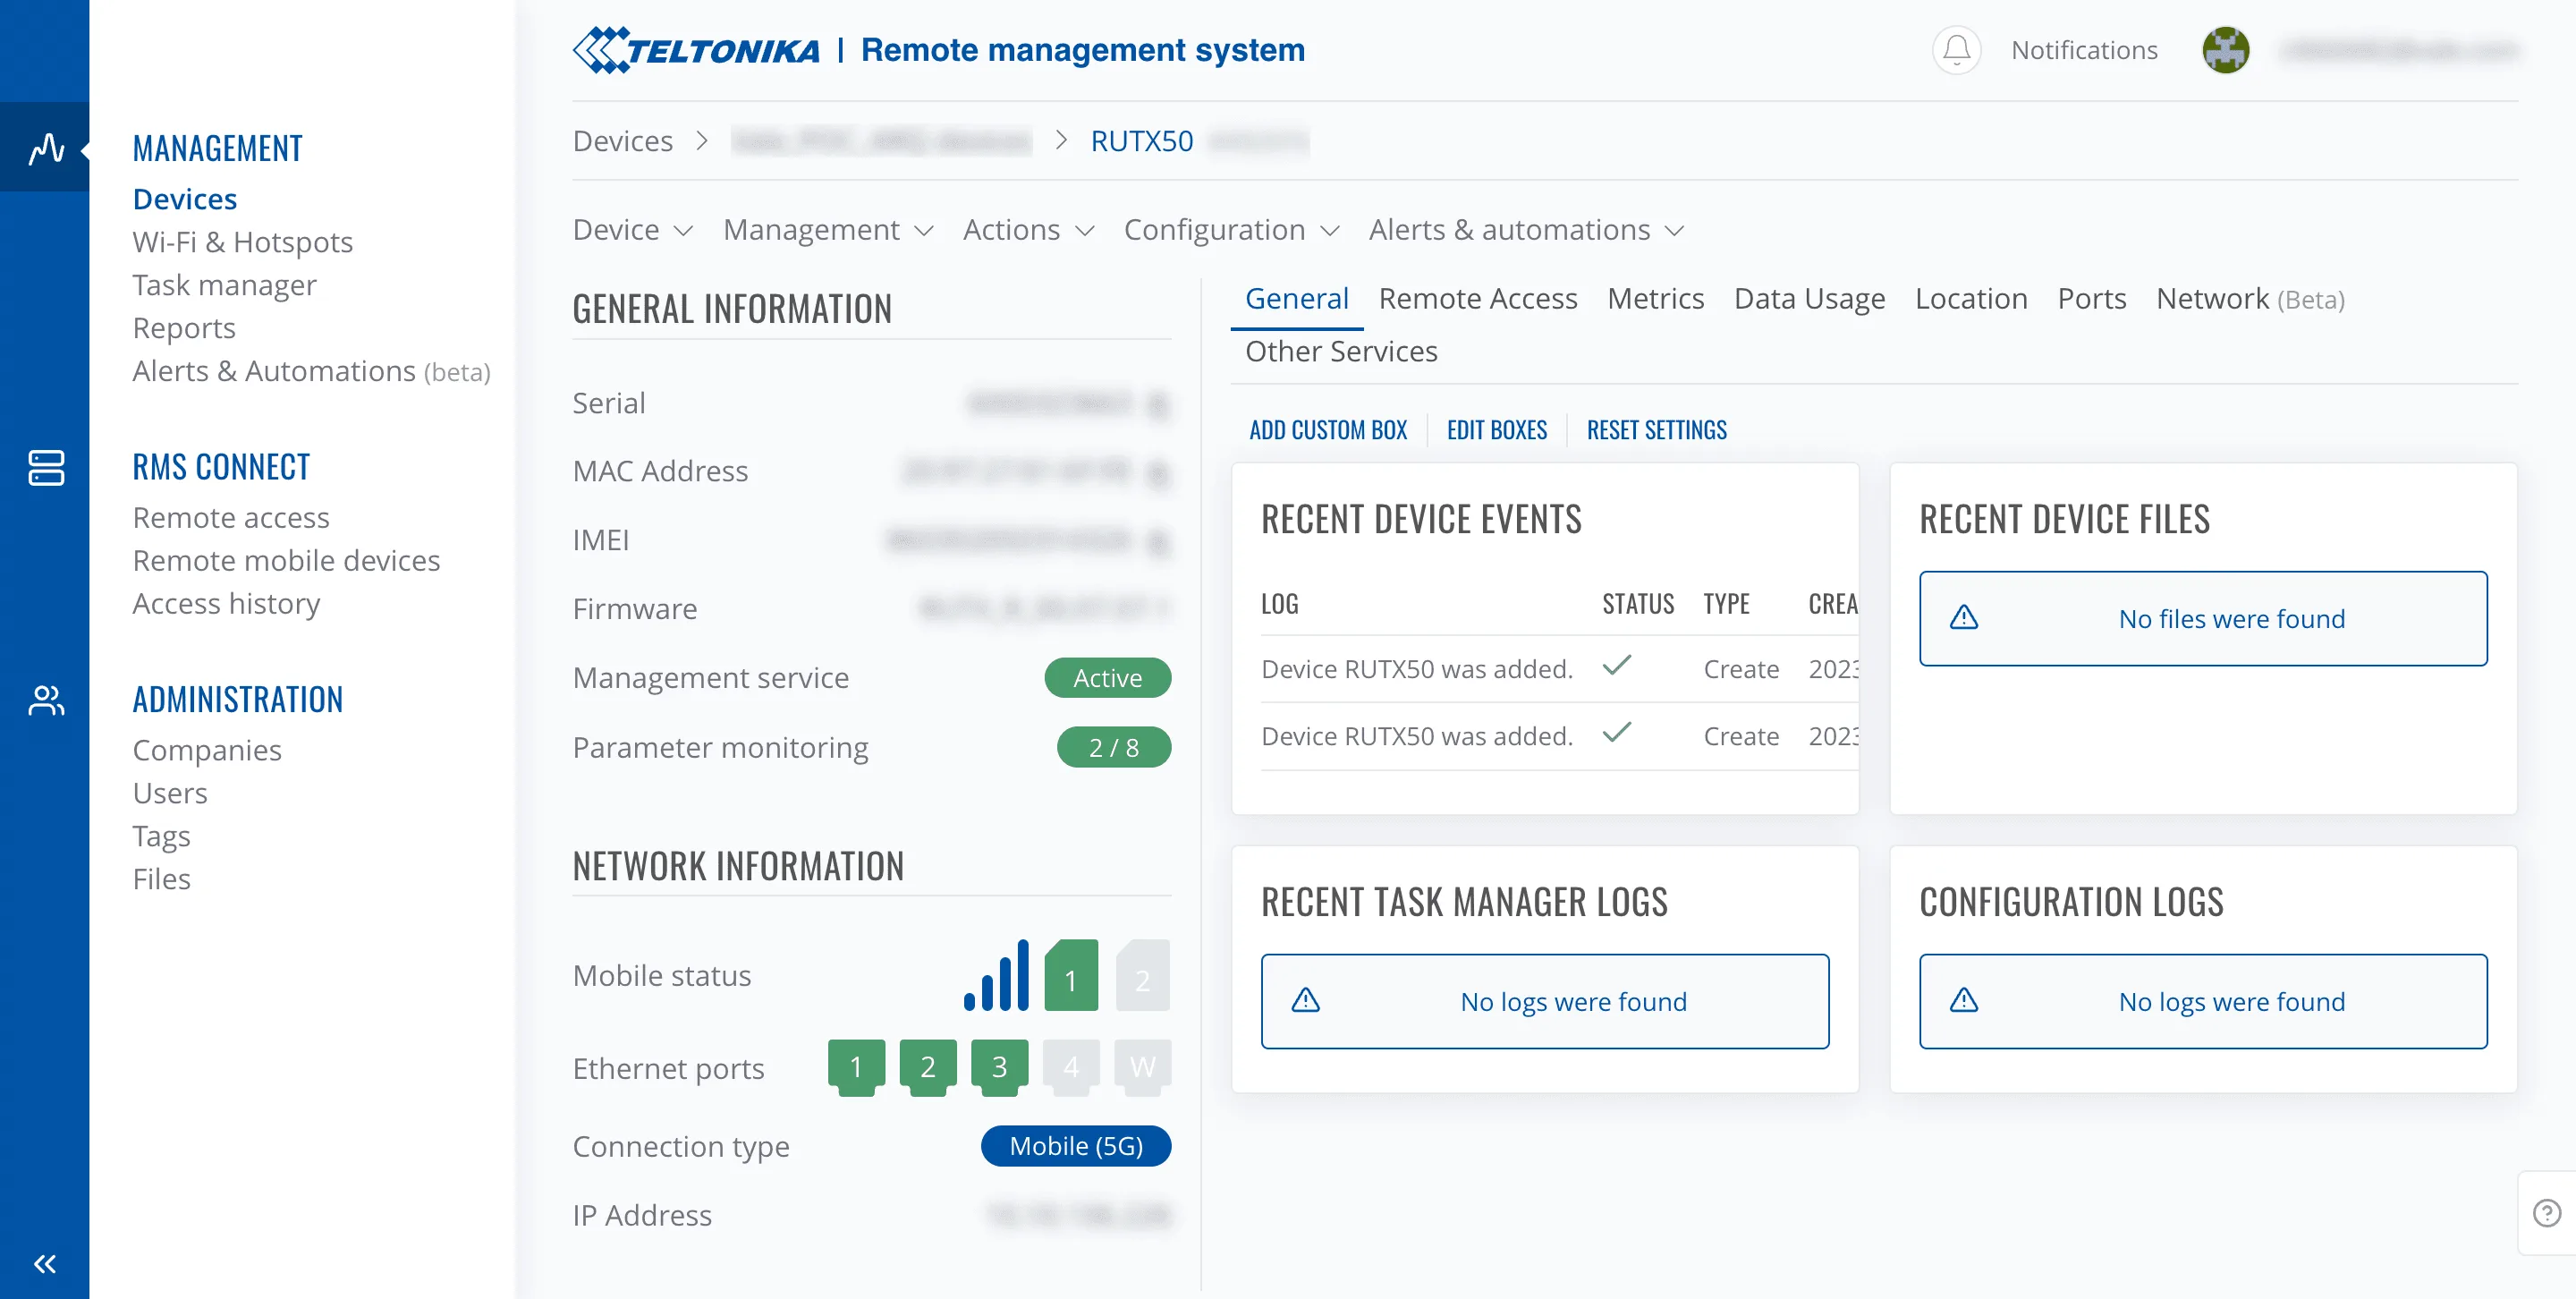This screenshot has width=2576, height=1299.
Task: Select SIM slot 2 indicator
Action: click(1143, 975)
